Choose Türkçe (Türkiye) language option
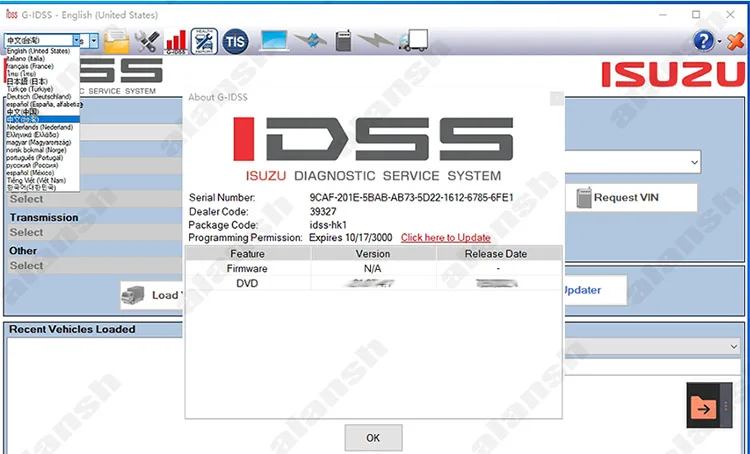This screenshot has width=750, height=454. [x=30, y=89]
